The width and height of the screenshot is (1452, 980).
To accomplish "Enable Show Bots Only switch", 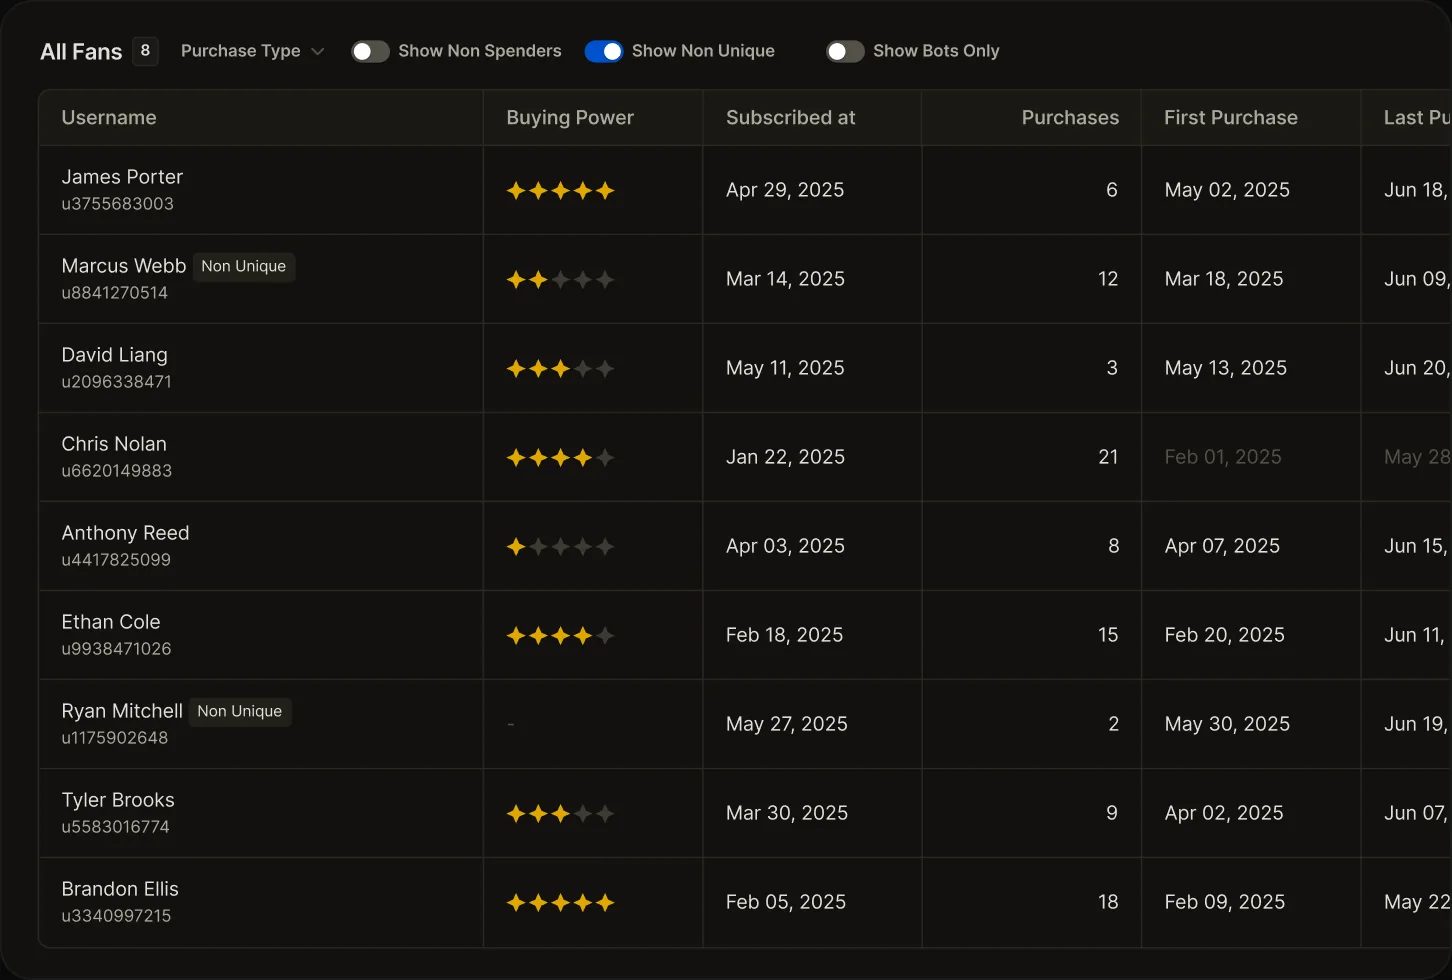I will (x=845, y=51).
